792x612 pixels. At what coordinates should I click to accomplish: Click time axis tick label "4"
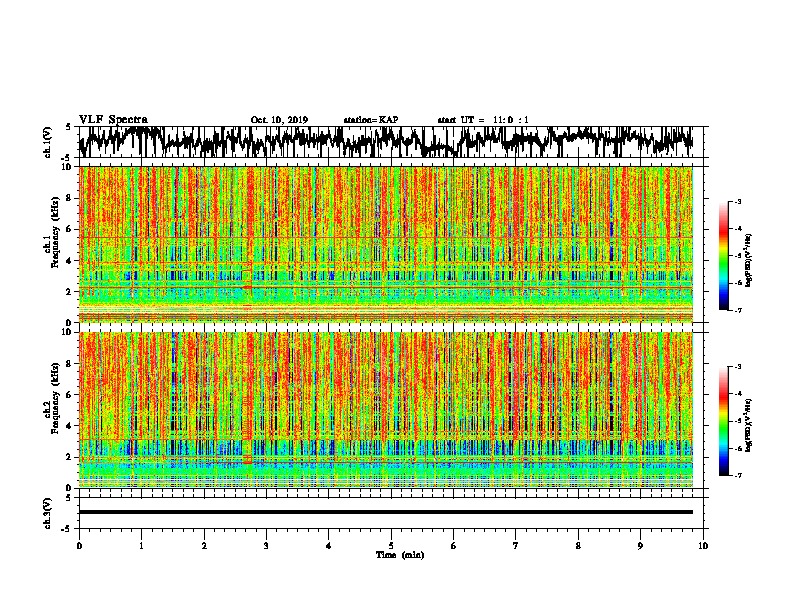coord(329,545)
